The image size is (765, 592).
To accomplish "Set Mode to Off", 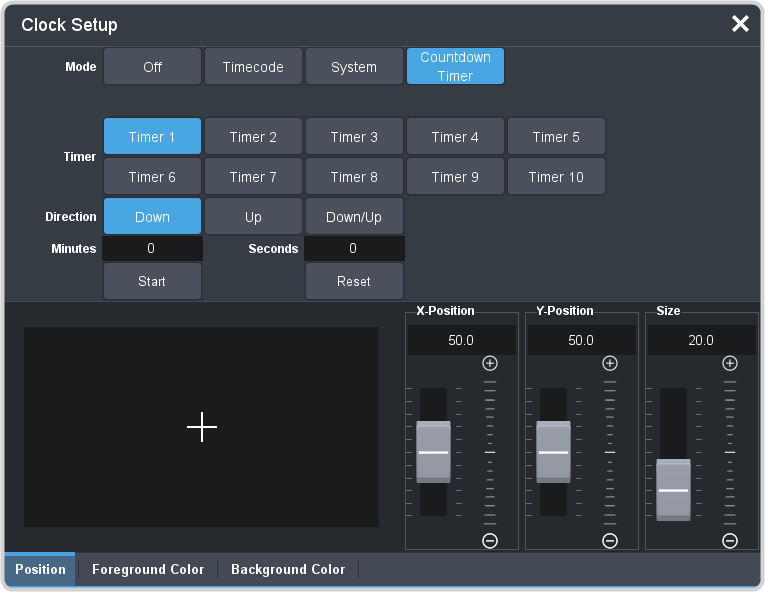I will pos(152,67).
